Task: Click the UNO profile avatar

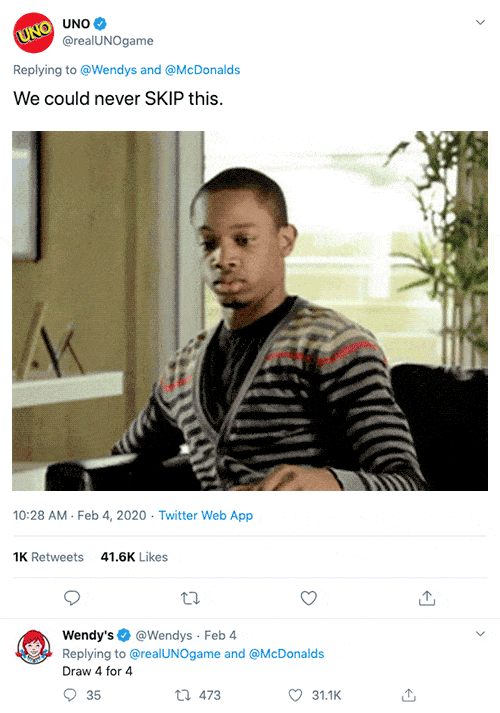Action: [33, 33]
